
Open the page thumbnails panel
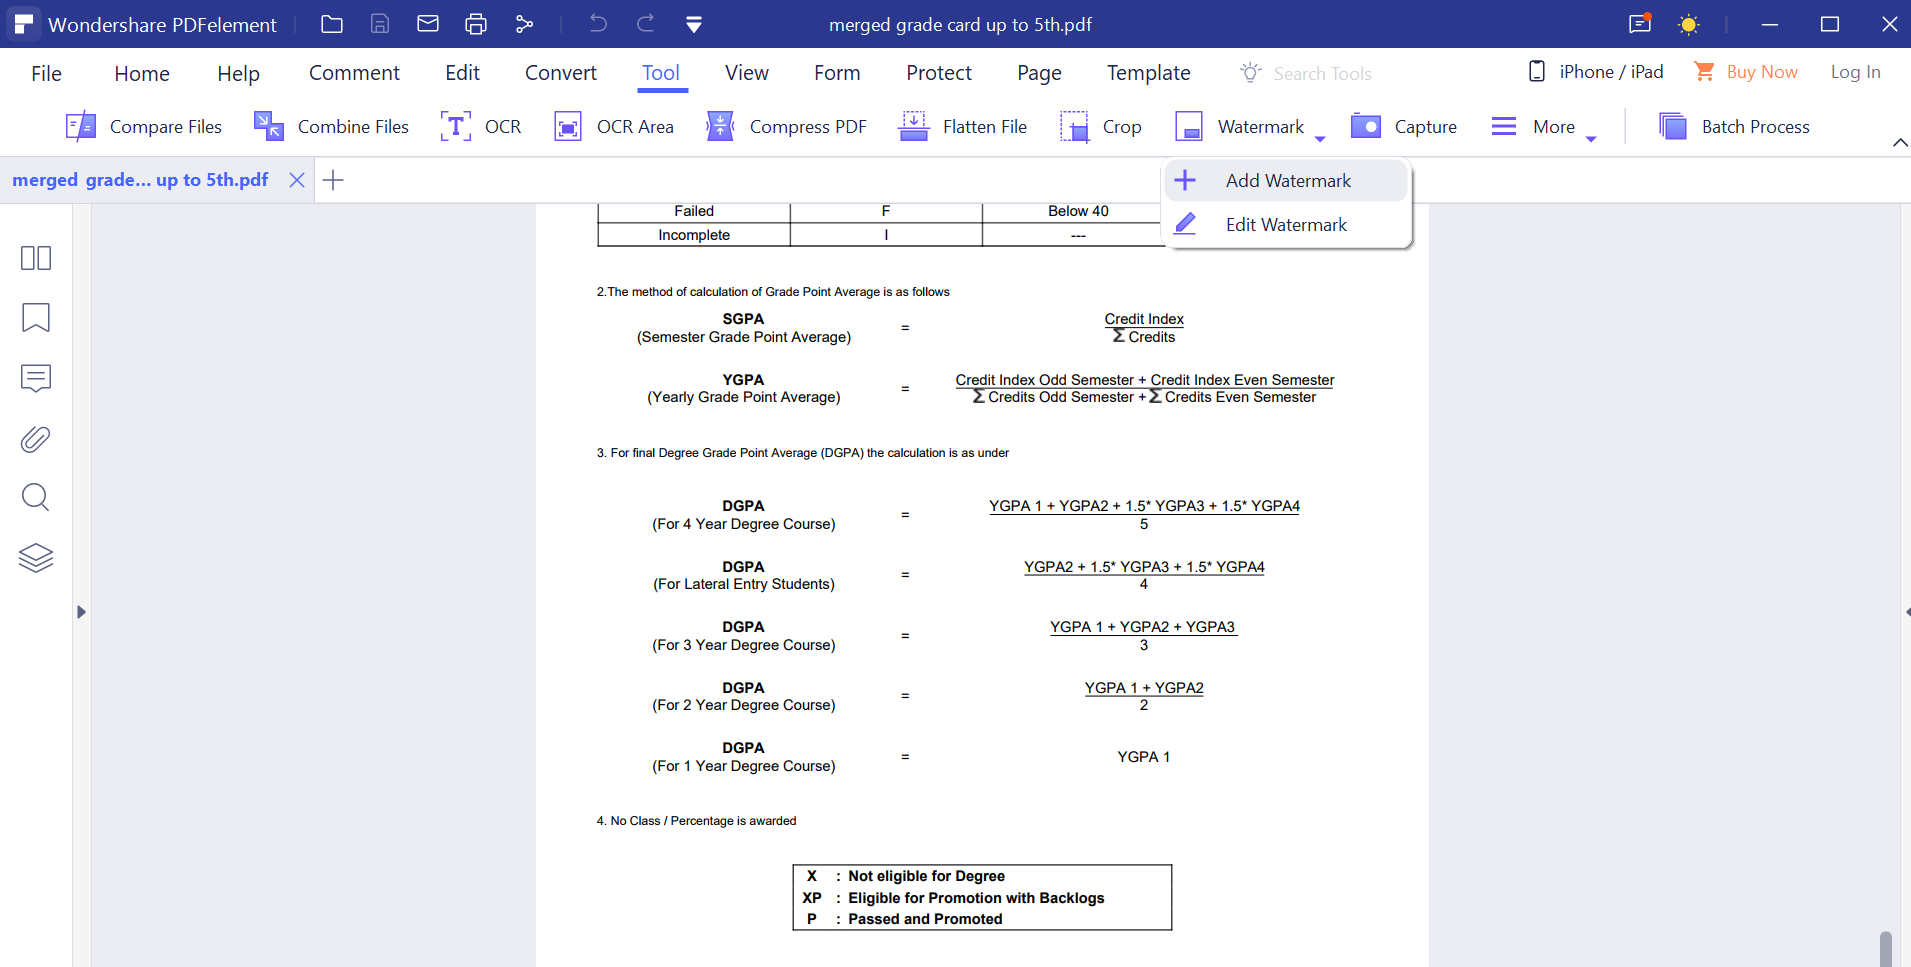(36, 258)
